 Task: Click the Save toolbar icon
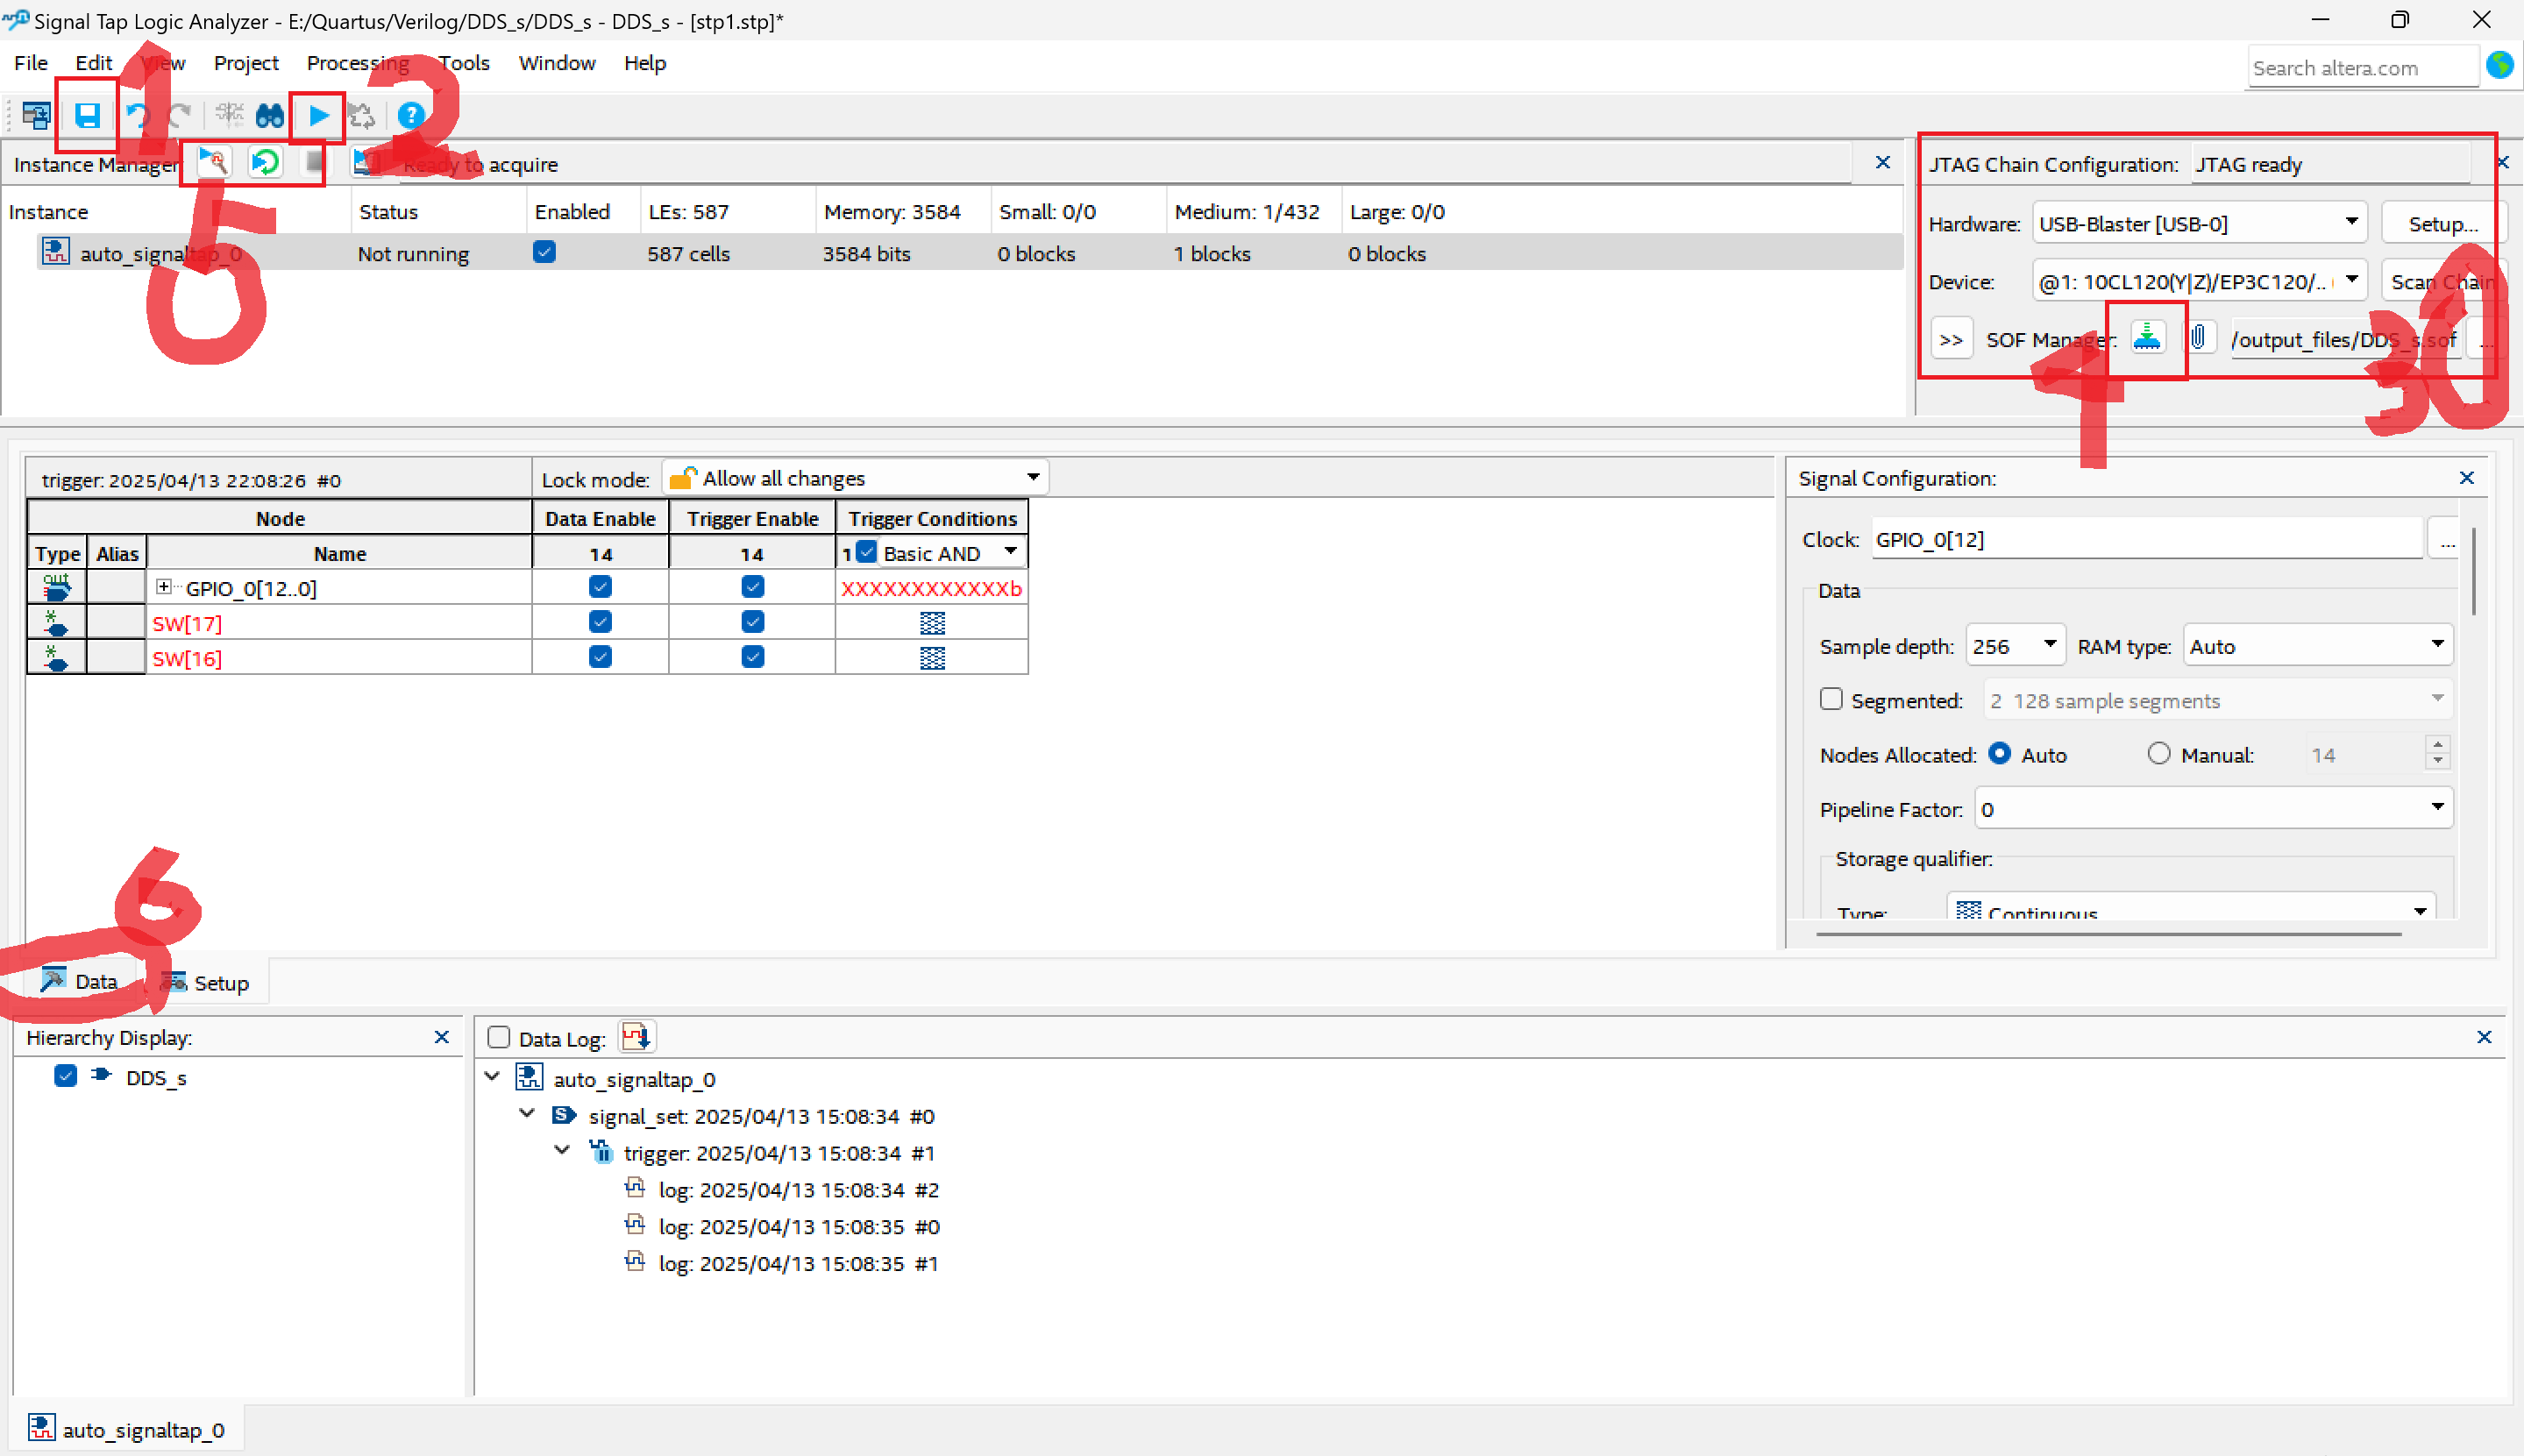tap(88, 116)
